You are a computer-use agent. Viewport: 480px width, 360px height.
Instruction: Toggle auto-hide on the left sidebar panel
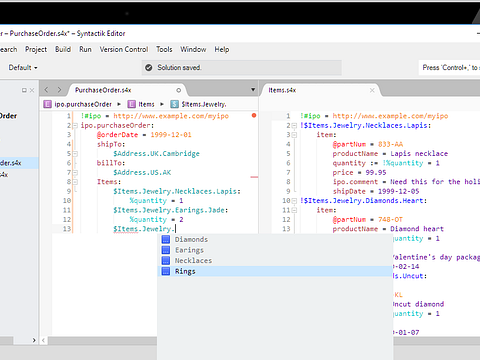pyautogui.click(x=24, y=90)
